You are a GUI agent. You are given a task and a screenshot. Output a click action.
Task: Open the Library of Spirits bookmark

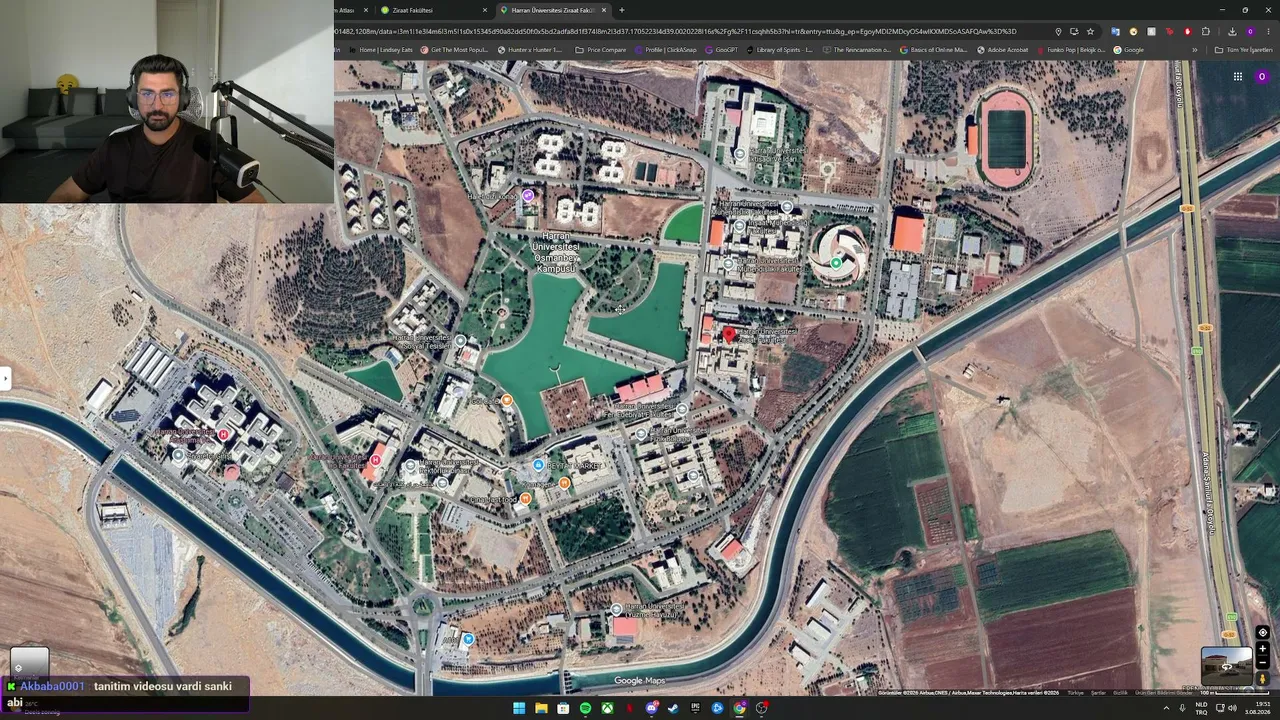[x=779, y=50]
